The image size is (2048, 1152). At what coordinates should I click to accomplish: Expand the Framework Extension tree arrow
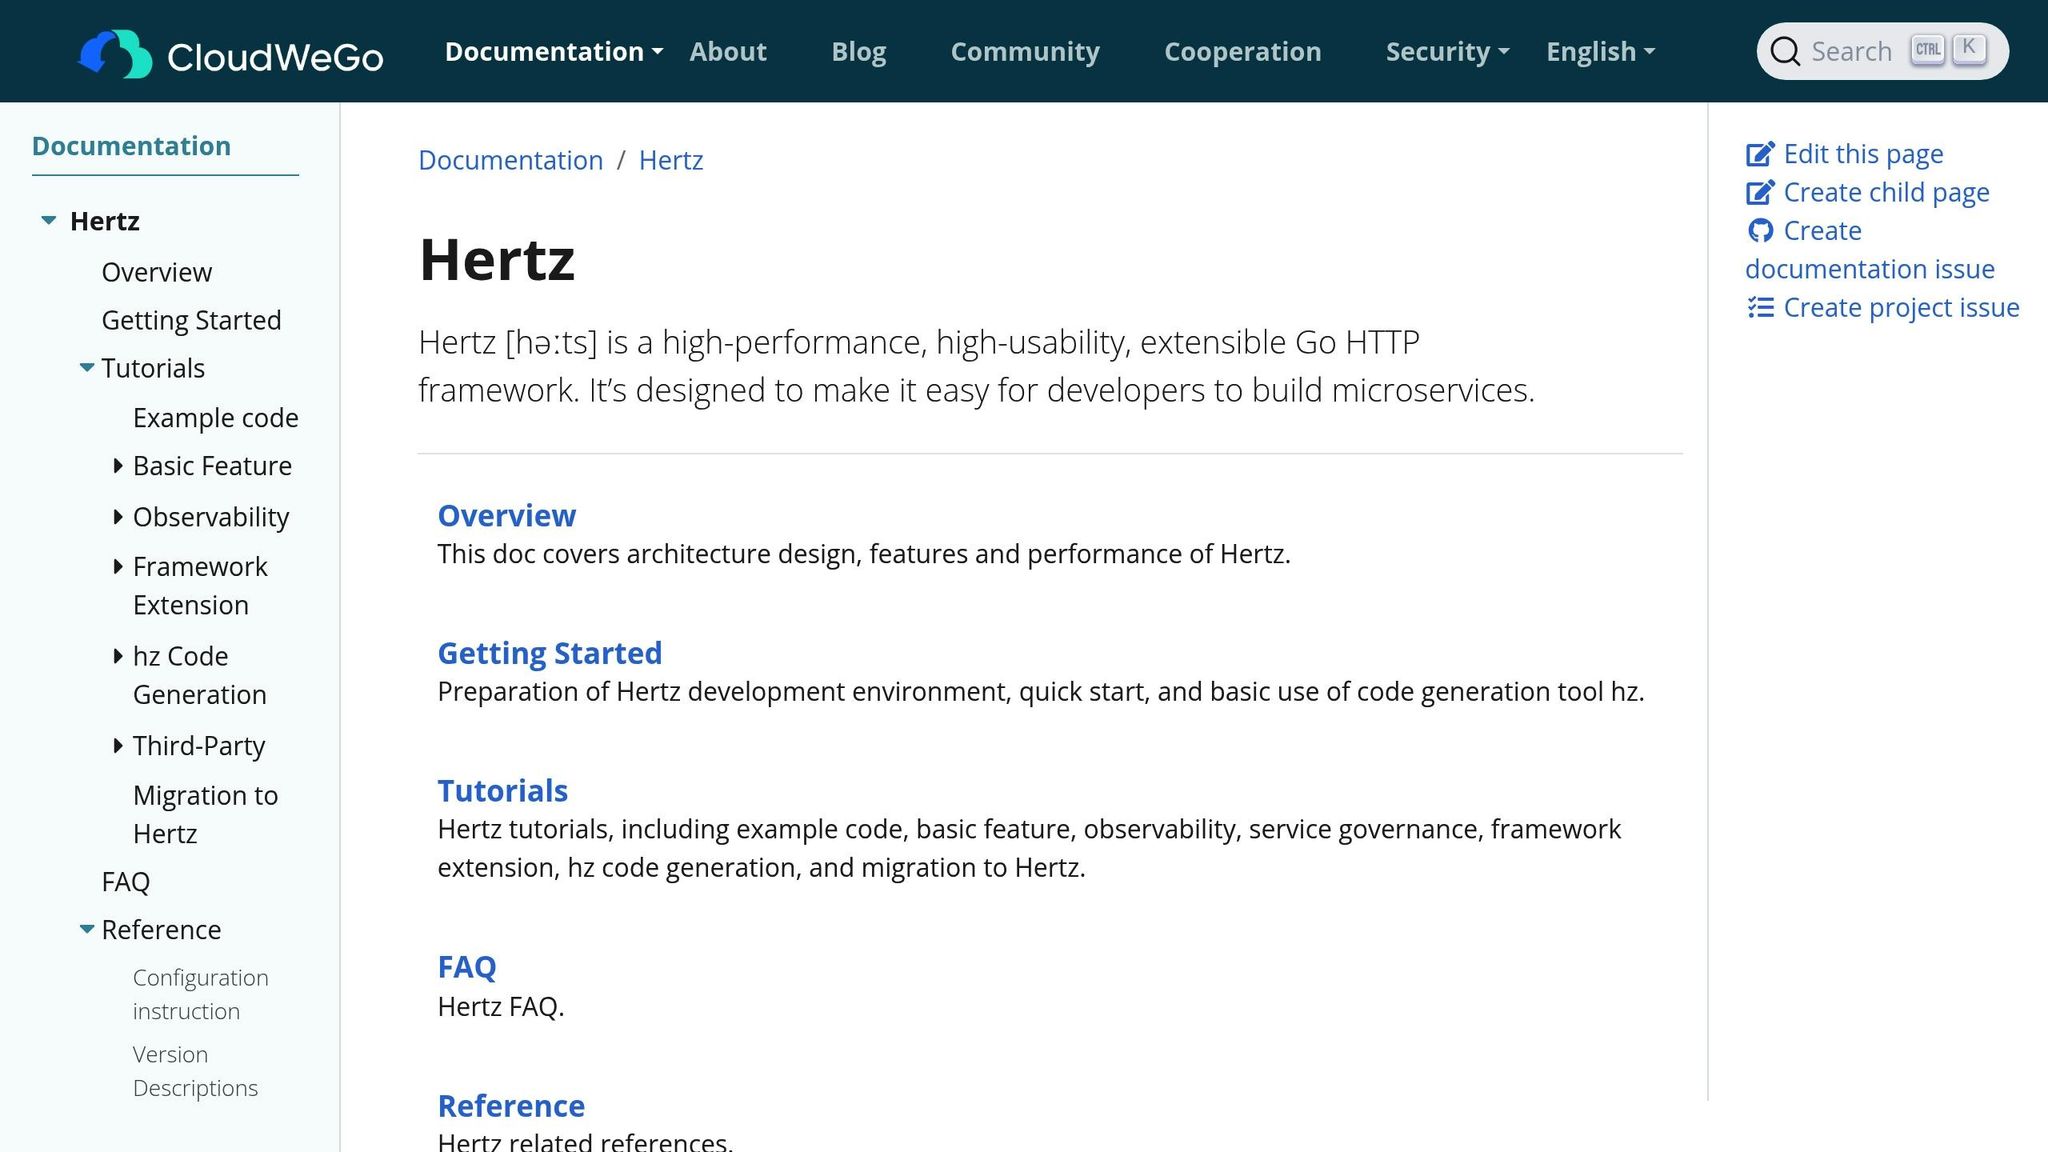click(118, 567)
